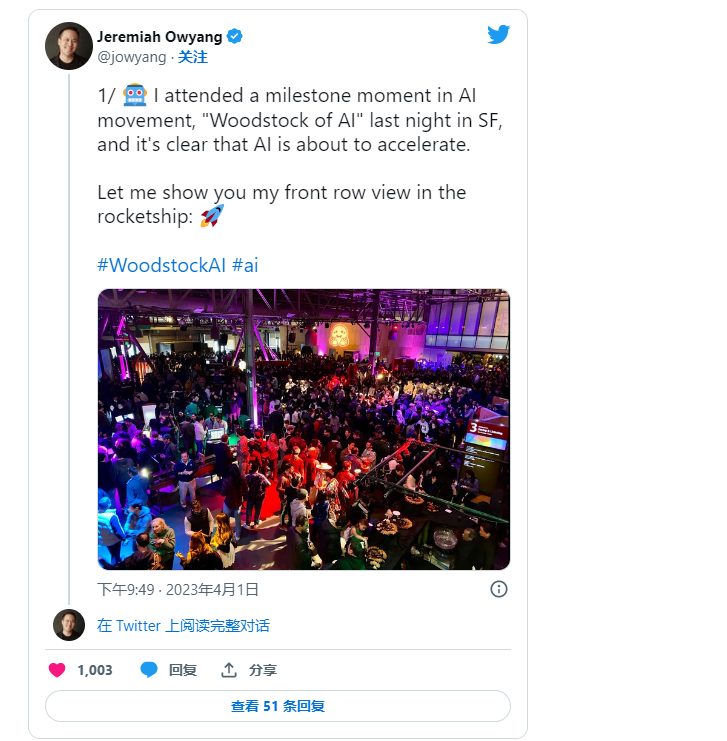727x741 pixels.
Task: Click the pink heart like icon
Action: tap(57, 670)
